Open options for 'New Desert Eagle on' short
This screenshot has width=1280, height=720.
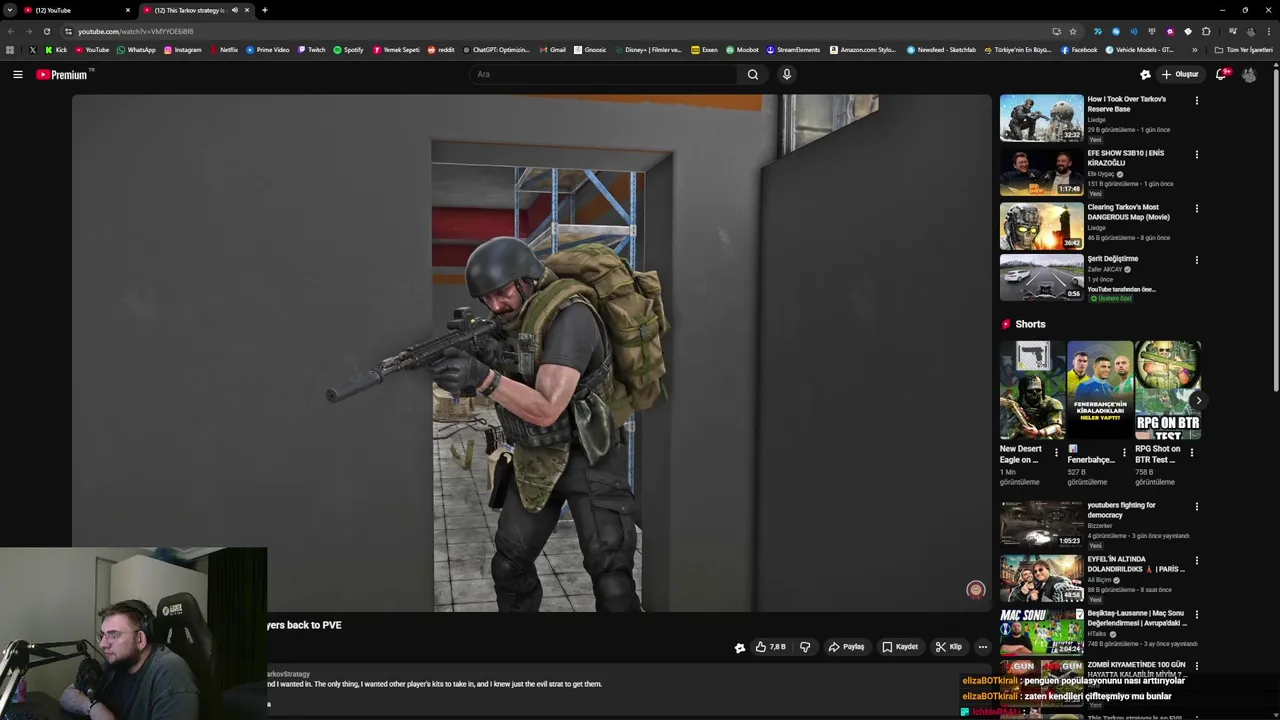tap(1056, 453)
